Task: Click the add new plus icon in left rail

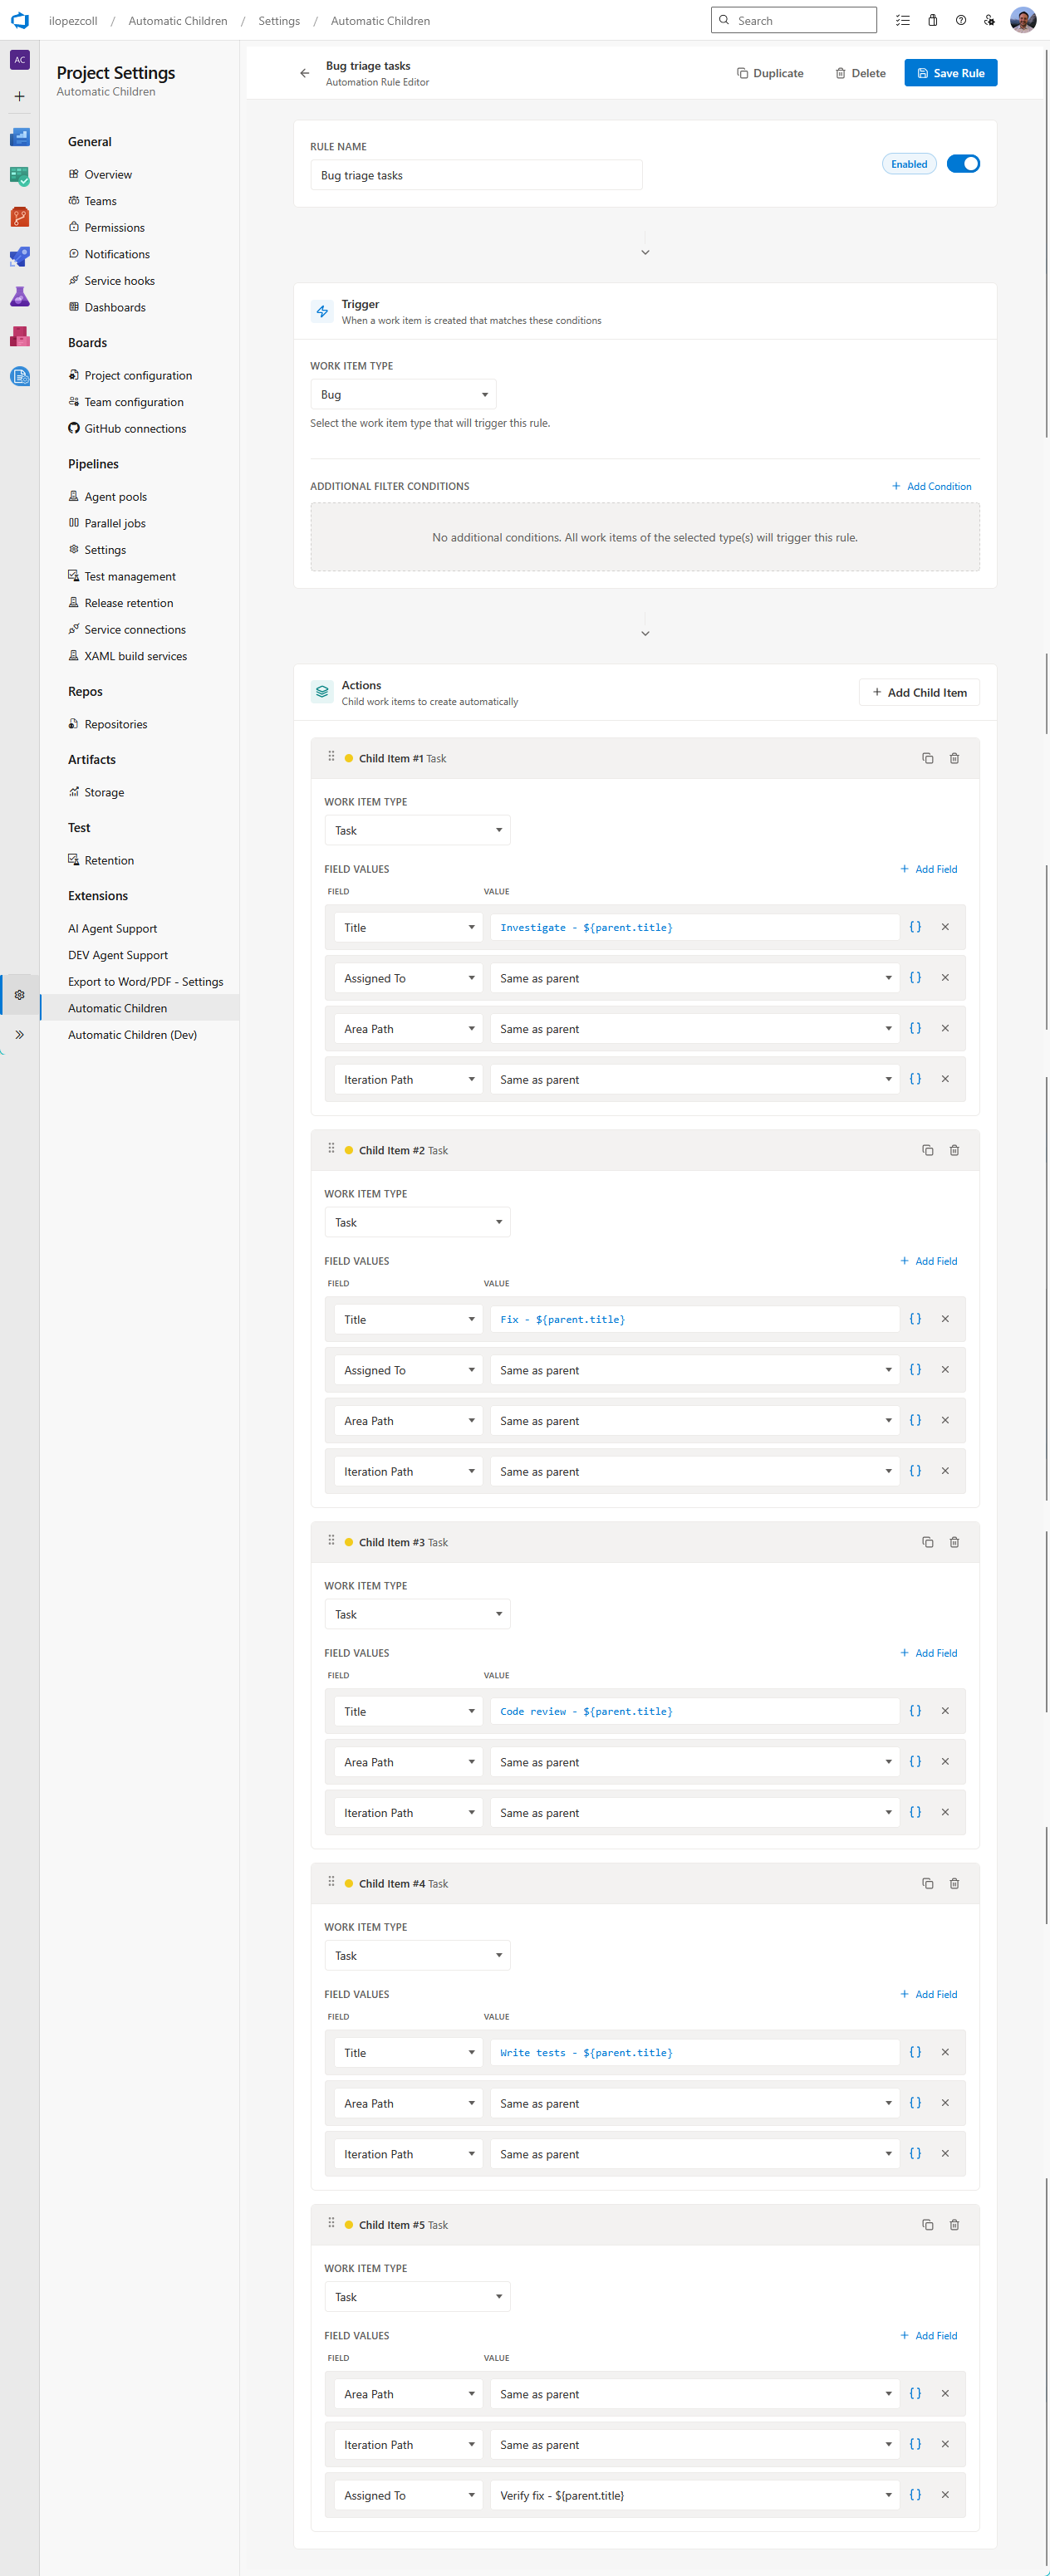Action: click(20, 97)
